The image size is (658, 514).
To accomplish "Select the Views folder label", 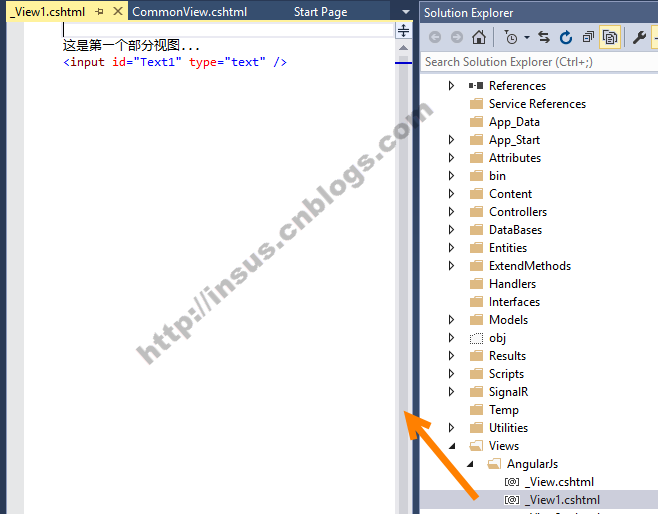I will coord(504,446).
